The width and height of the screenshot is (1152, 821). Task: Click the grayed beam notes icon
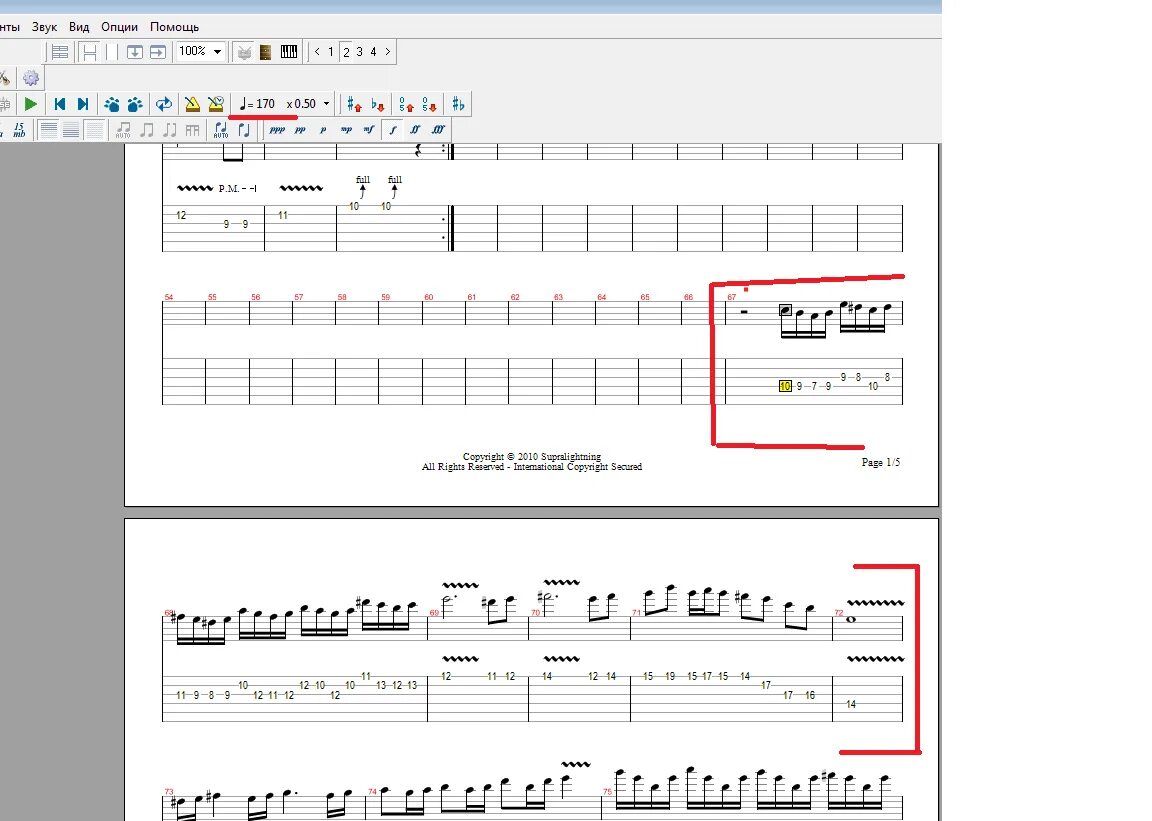coord(147,130)
